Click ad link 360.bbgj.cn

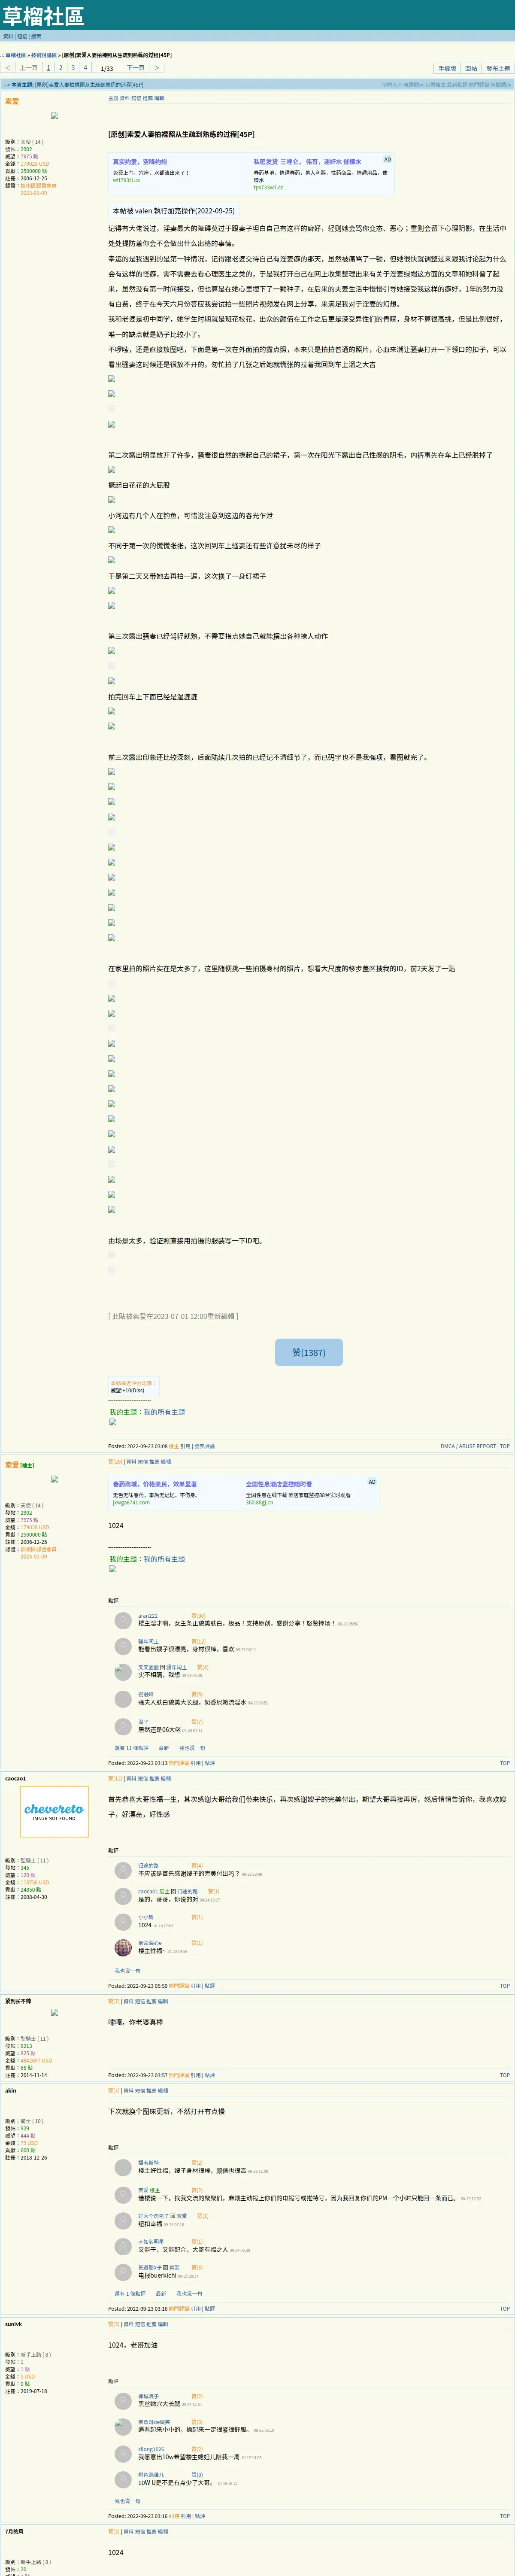[x=259, y=1503]
